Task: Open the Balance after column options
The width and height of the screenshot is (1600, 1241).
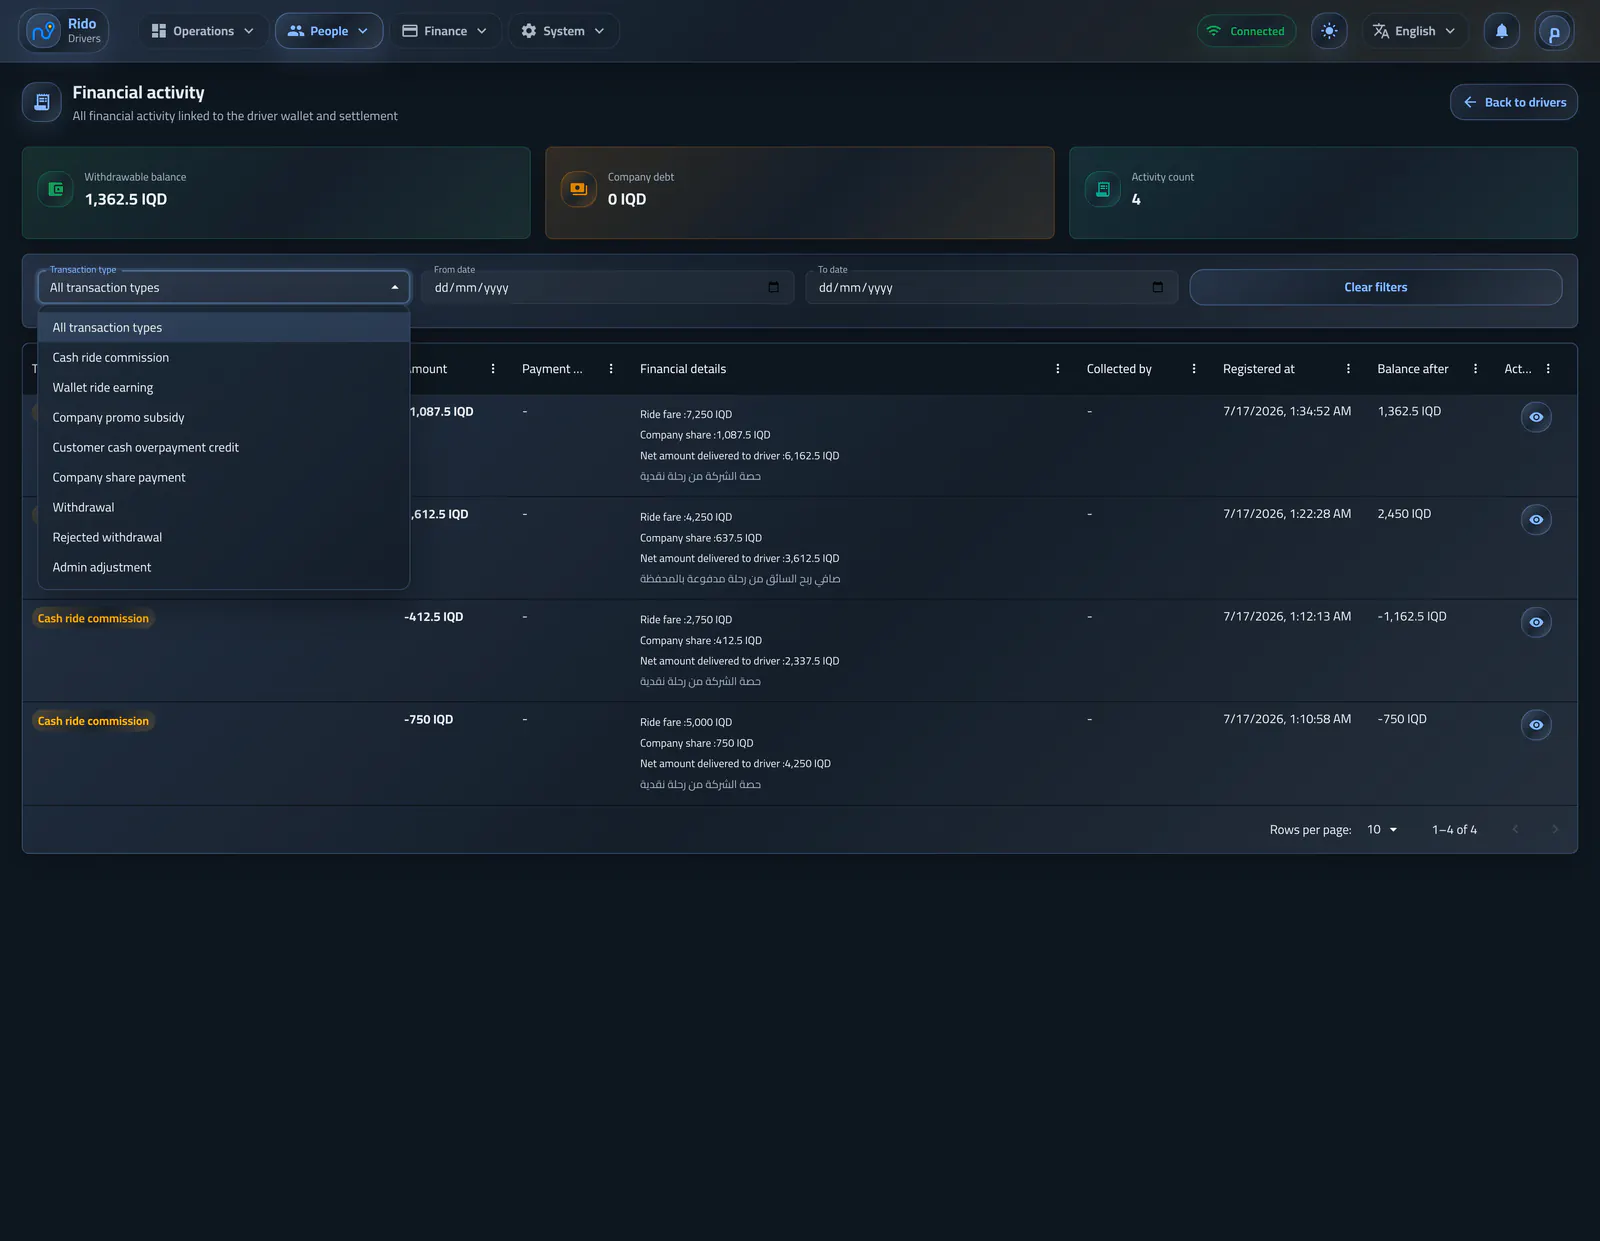Action: tap(1475, 369)
